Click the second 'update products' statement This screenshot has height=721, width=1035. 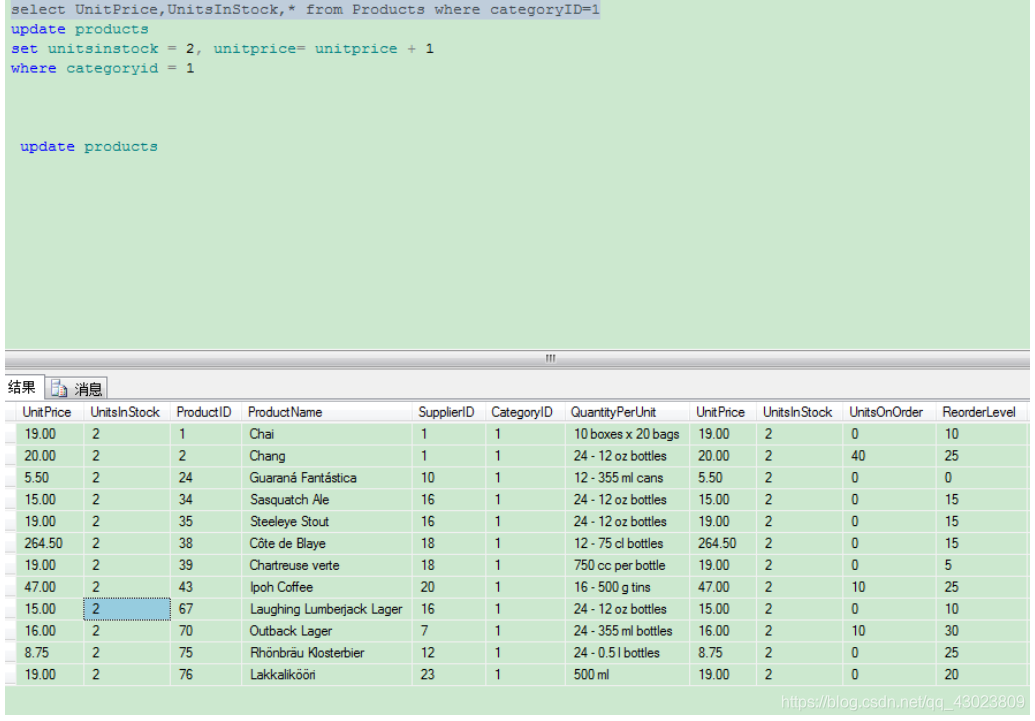click(x=88, y=146)
